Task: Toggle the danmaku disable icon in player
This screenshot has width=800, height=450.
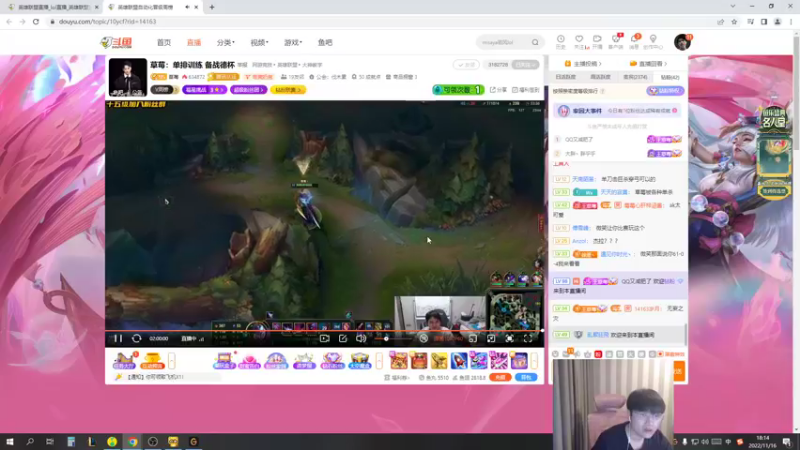Action: coord(423,338)
